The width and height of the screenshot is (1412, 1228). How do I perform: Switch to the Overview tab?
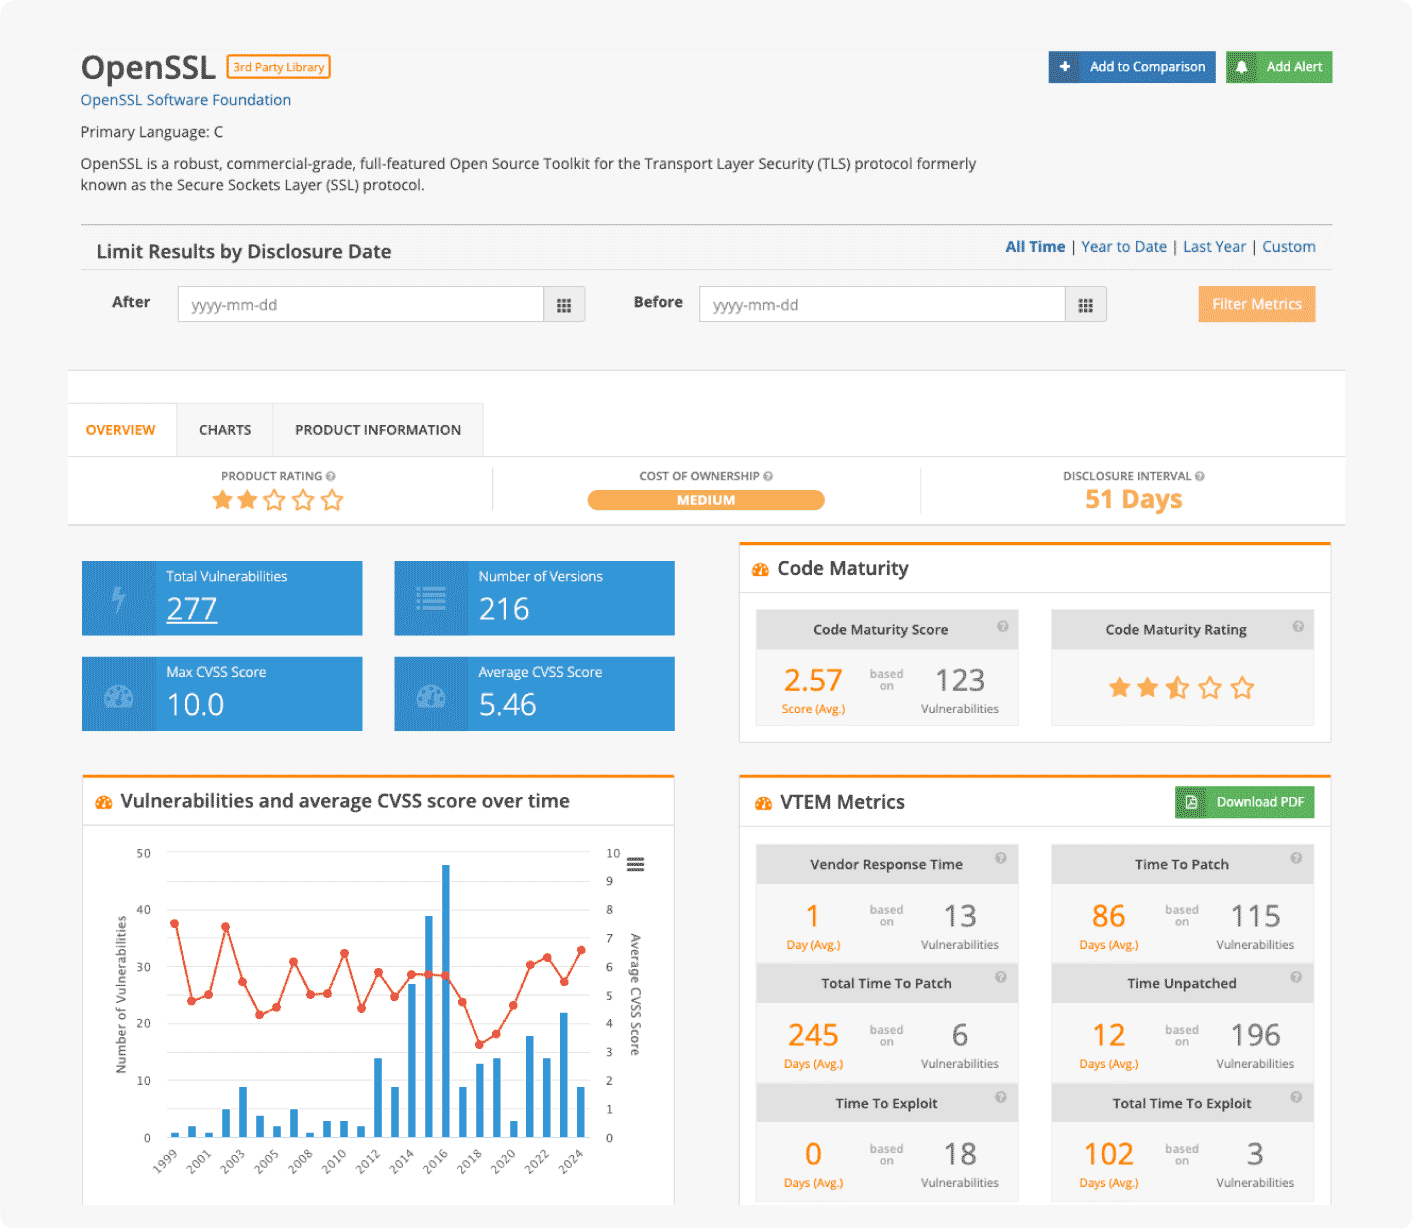tap(121, 430)
